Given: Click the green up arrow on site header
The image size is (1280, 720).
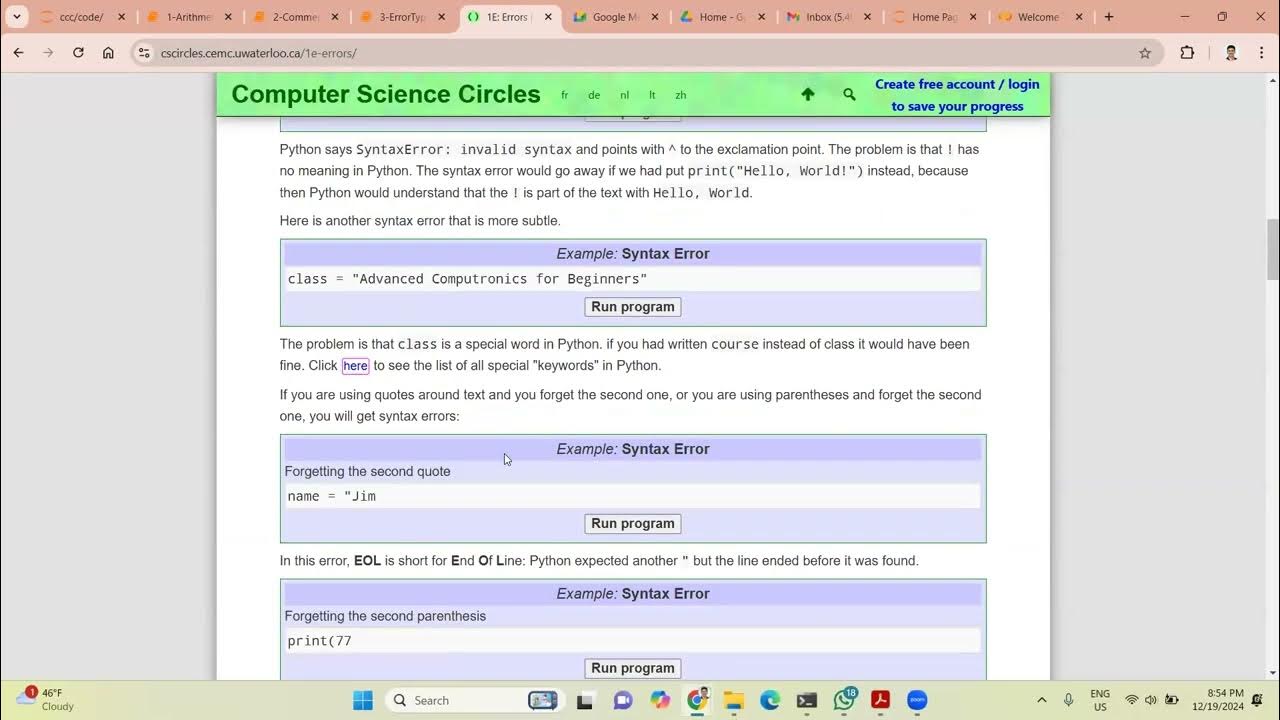Looking at the screenshot, I should pyautogui.click(x=808, y=94).
